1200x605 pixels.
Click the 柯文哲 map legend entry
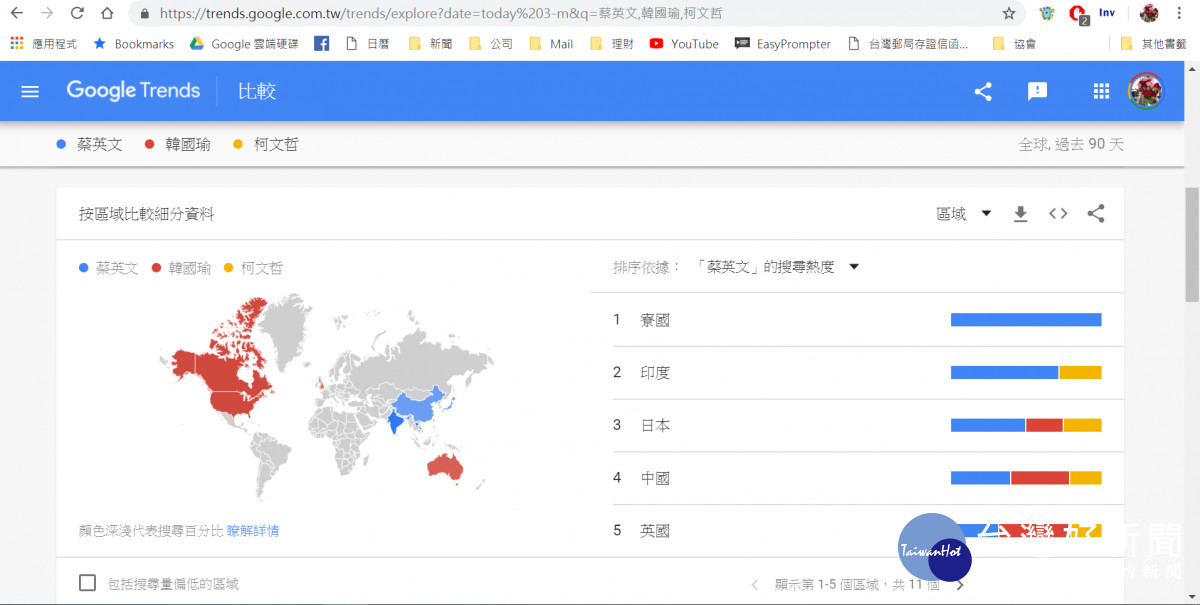tap(254, 268)
